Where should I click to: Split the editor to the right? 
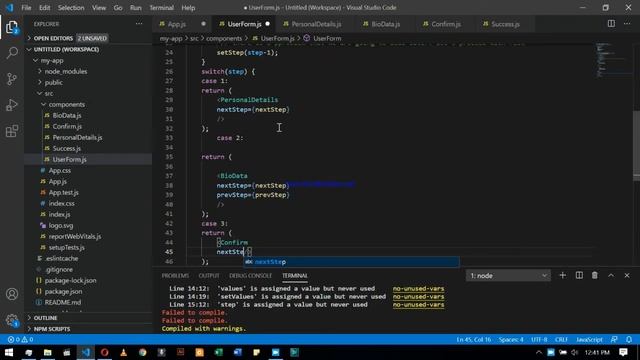611,24
